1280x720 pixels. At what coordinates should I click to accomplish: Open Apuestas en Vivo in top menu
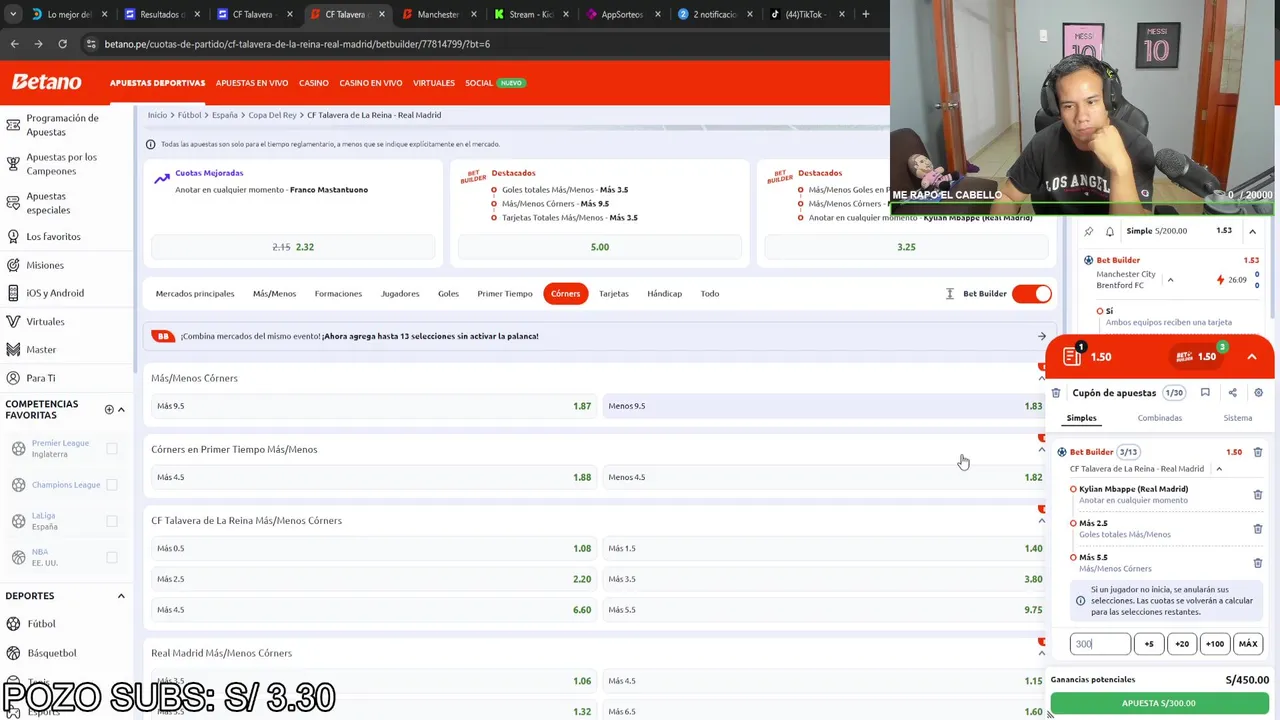252,83
